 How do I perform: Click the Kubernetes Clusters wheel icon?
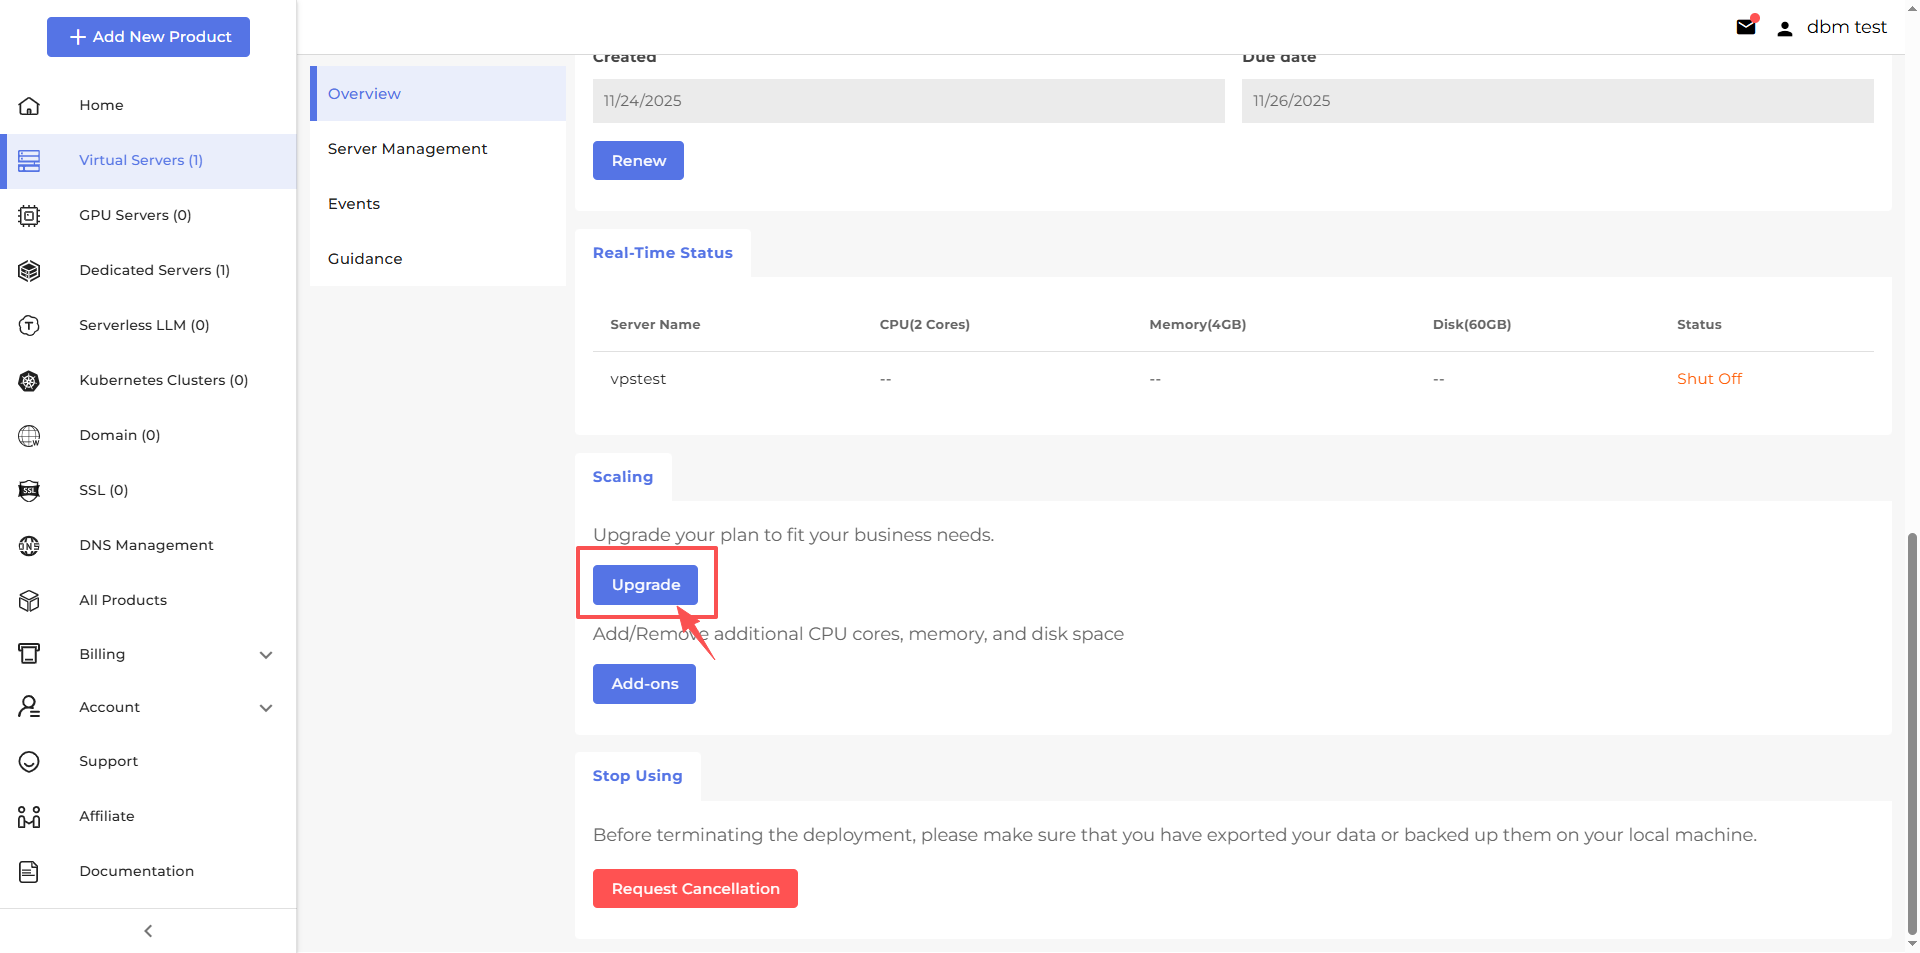(29, 380)
